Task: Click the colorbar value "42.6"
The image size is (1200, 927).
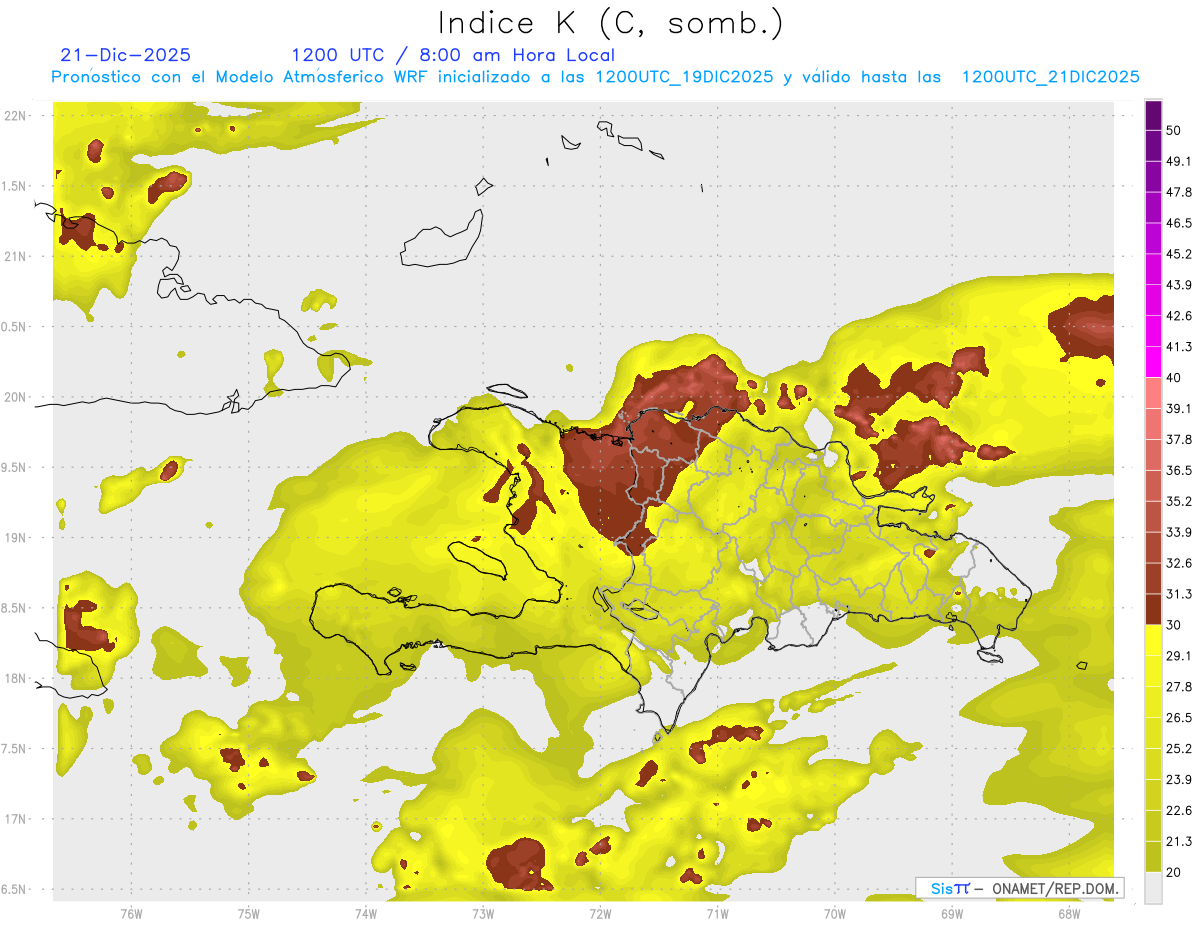Action: [1178, 316]
